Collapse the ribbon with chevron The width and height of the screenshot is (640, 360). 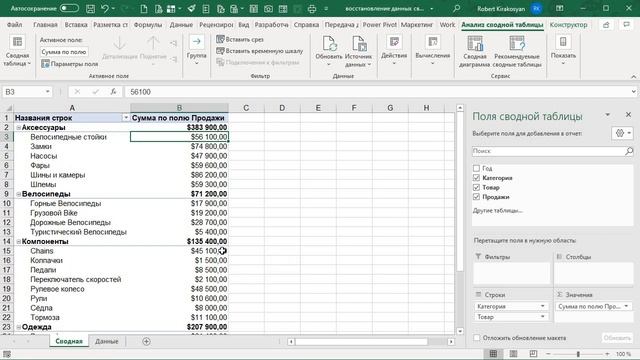[x=633, y=76]
